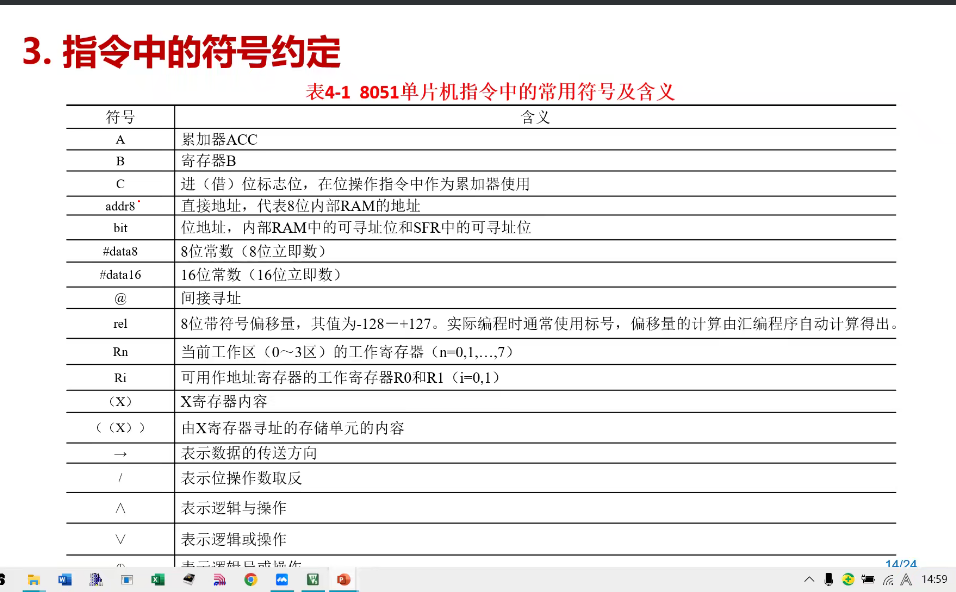Viewport: 956px width, 592px height.
Task: Select the symbol cell #data16
Action: coord(120,275)
